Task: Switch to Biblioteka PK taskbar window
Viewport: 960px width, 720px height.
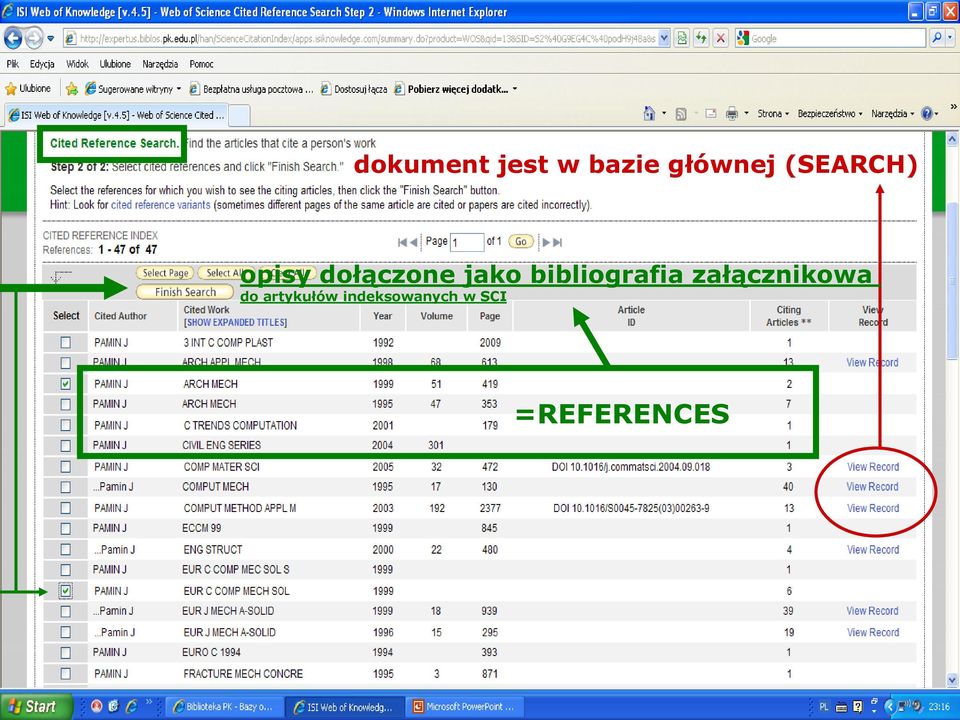Action: click(x=222, y=707)
